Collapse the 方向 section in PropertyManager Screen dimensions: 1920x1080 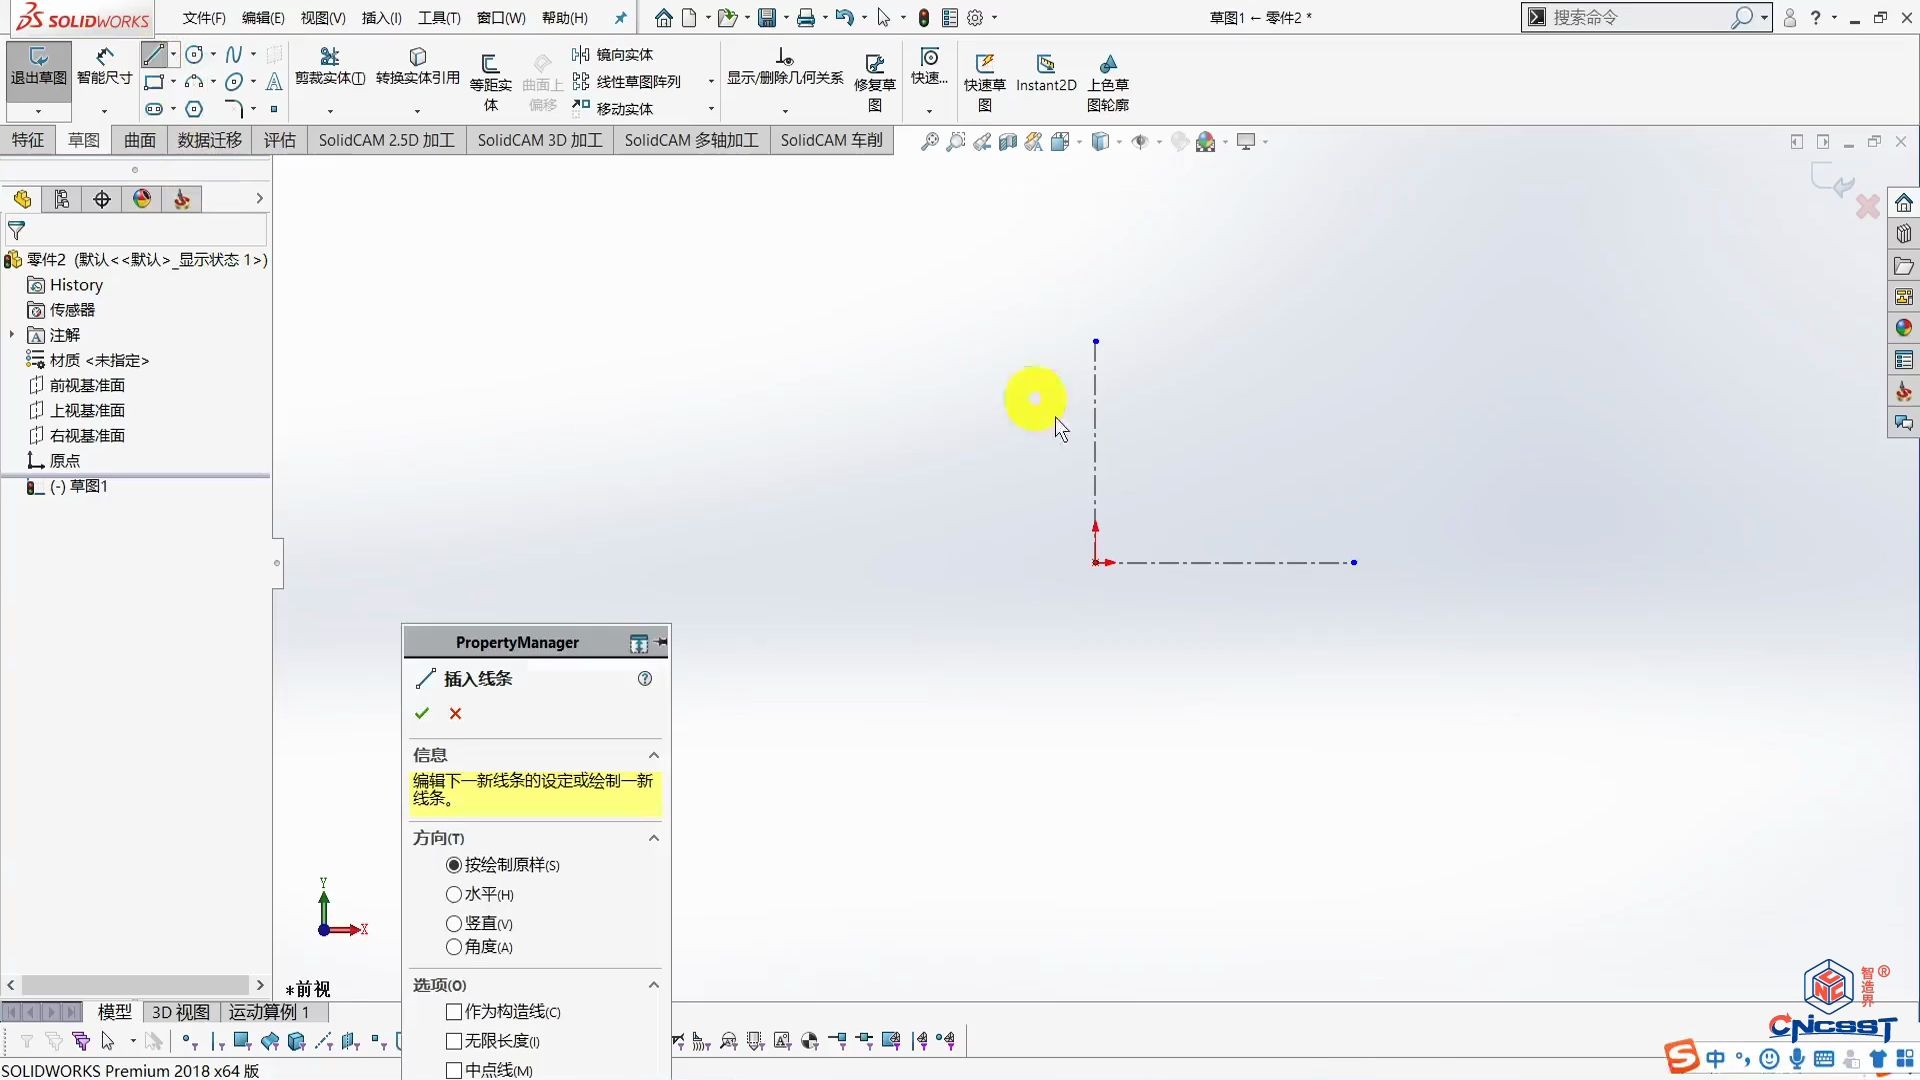pyautogui.click(x=654, y=838)
